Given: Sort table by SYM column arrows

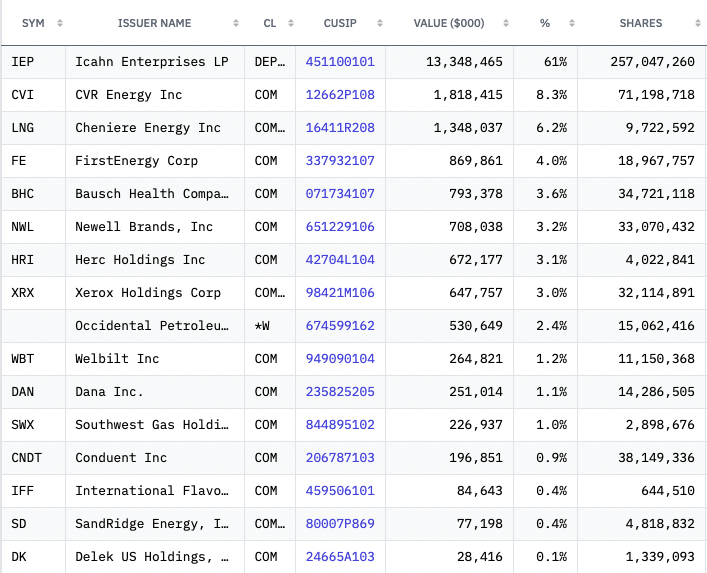Looking at the screenshot, I should (x=60, y=23).
